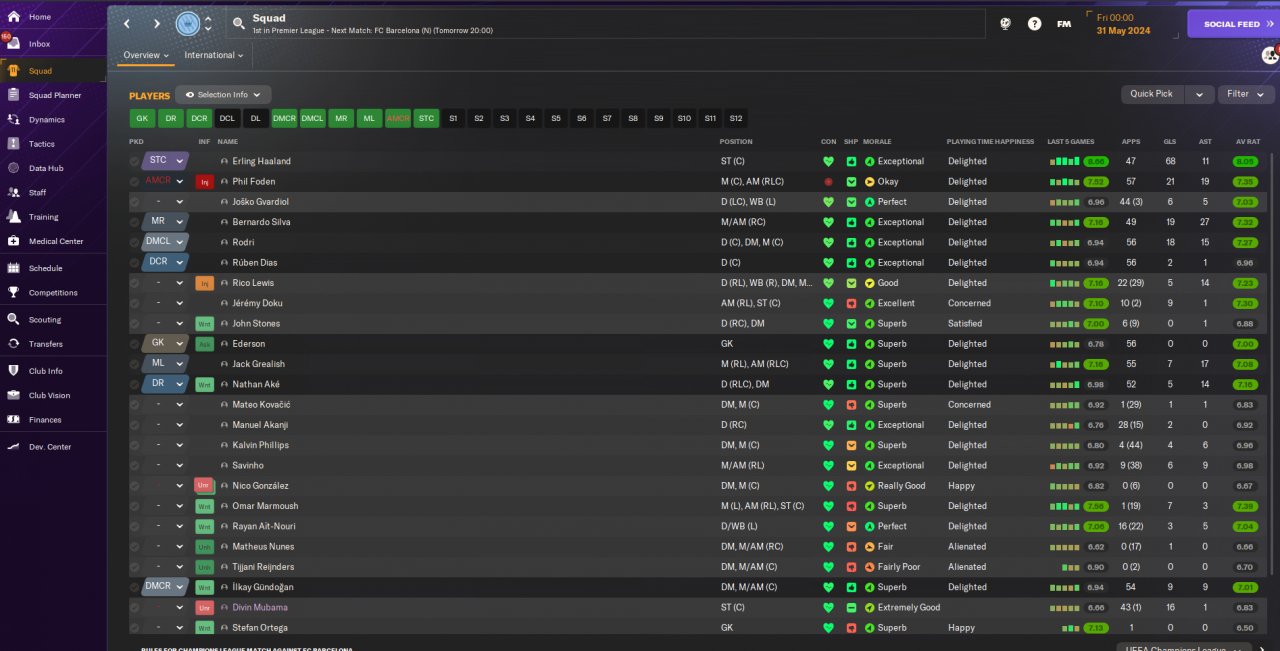Click the Manchester City club badge
This screenshot has width=1280, height=651.
[x=187, y=23]
